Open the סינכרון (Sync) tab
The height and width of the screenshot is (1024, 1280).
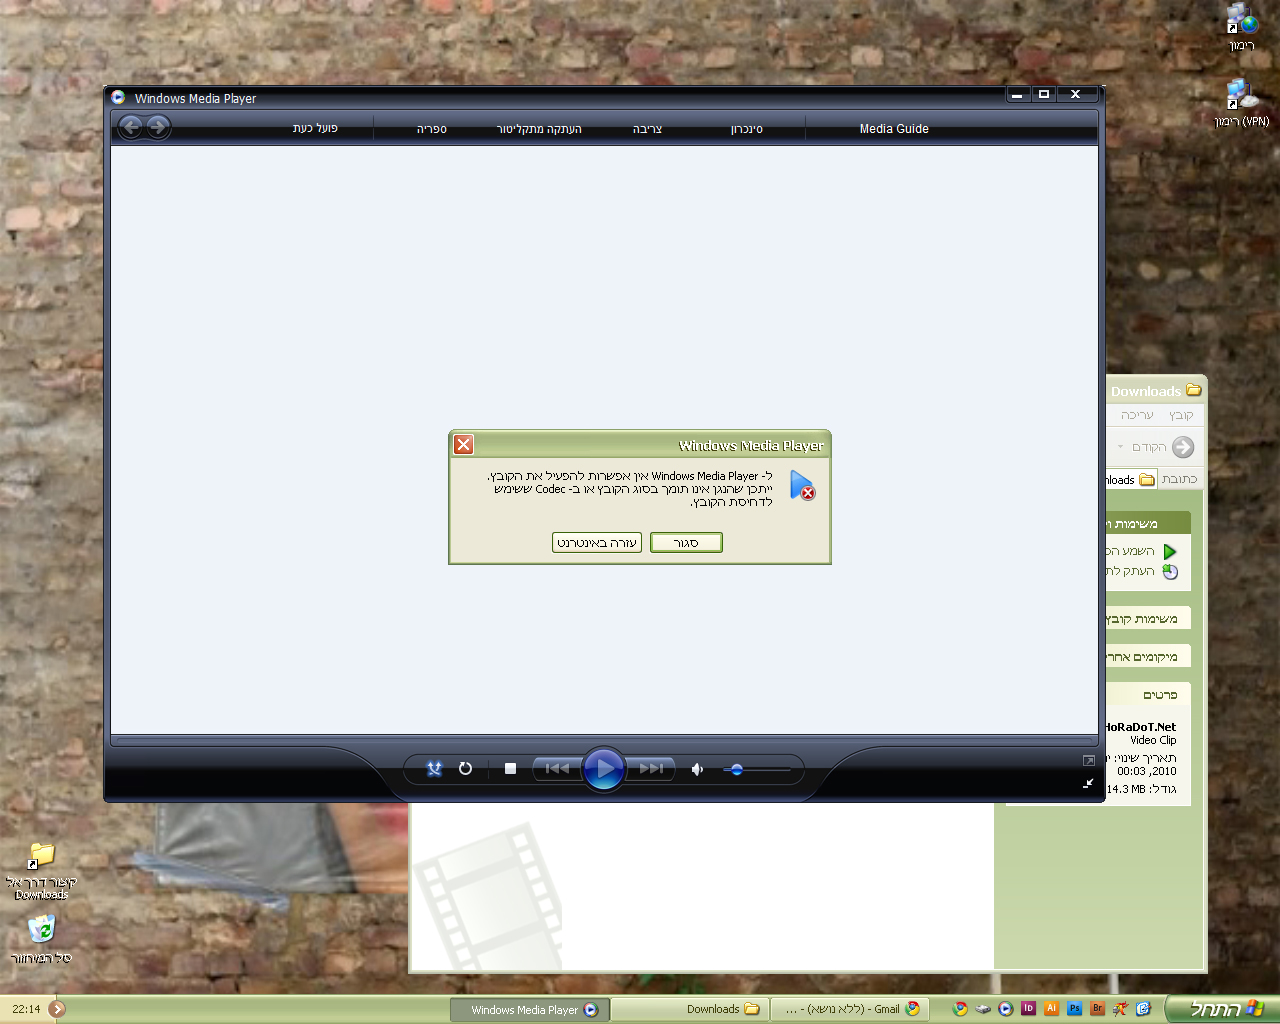point(747,129)
